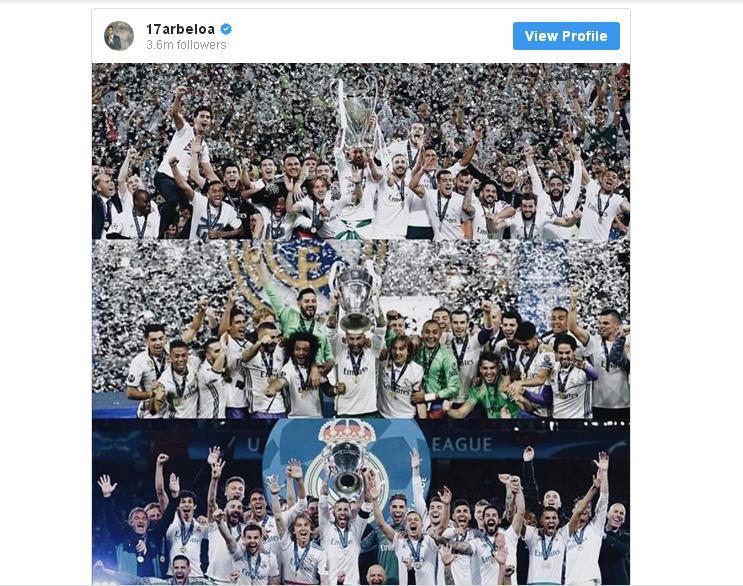Click the crowned club crest in bottom photo
Viewport: 743px width, 586px height.
[x=346, y=436]
